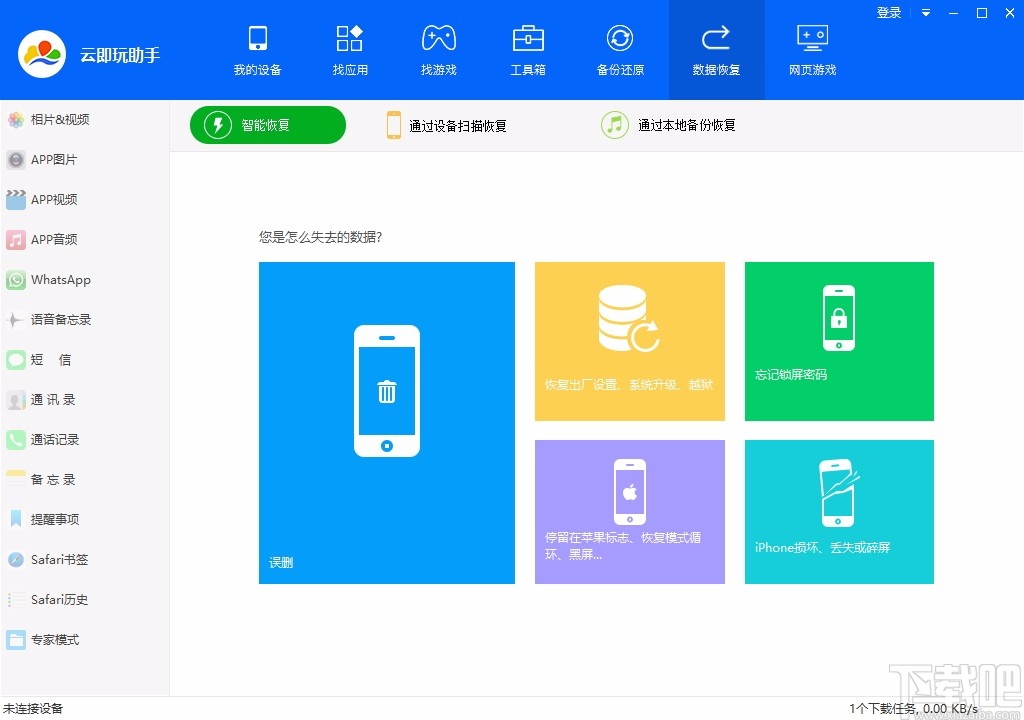
Task: Open the 网页游戏 (Web Games) icon
Action: coord(812,47)
